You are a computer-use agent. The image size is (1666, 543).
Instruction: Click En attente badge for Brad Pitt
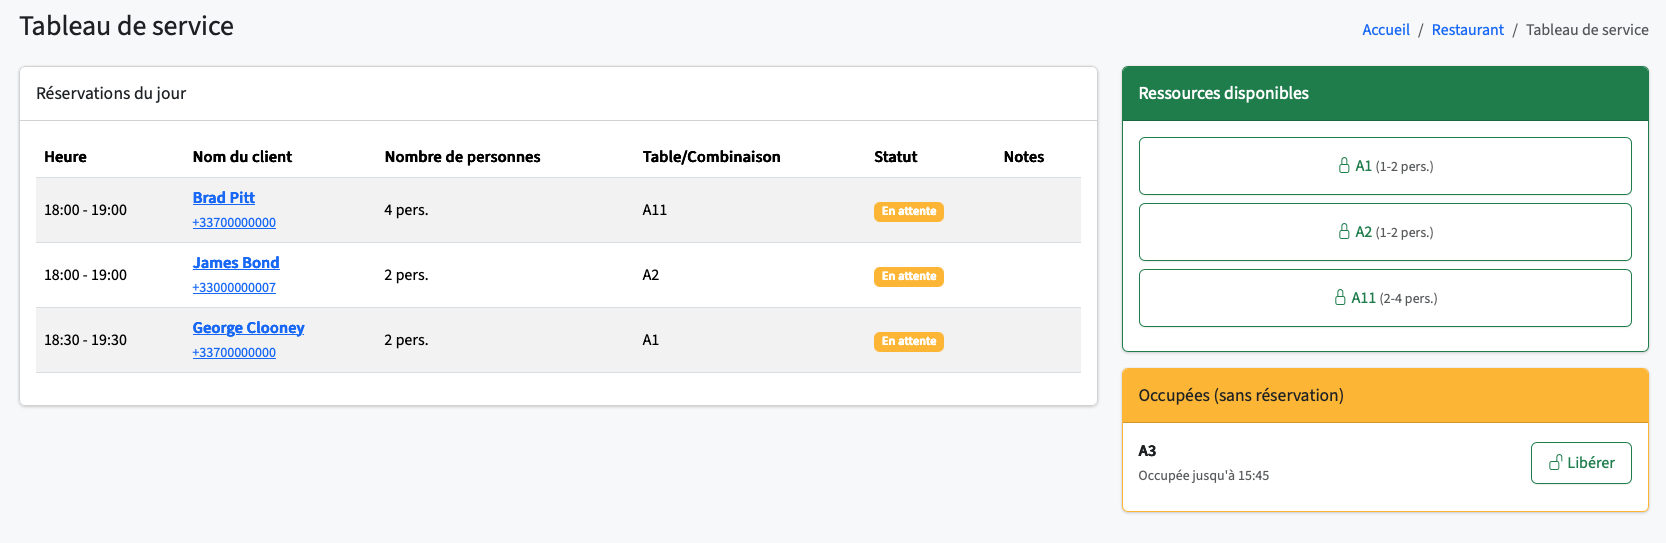(x=908, y=211)
